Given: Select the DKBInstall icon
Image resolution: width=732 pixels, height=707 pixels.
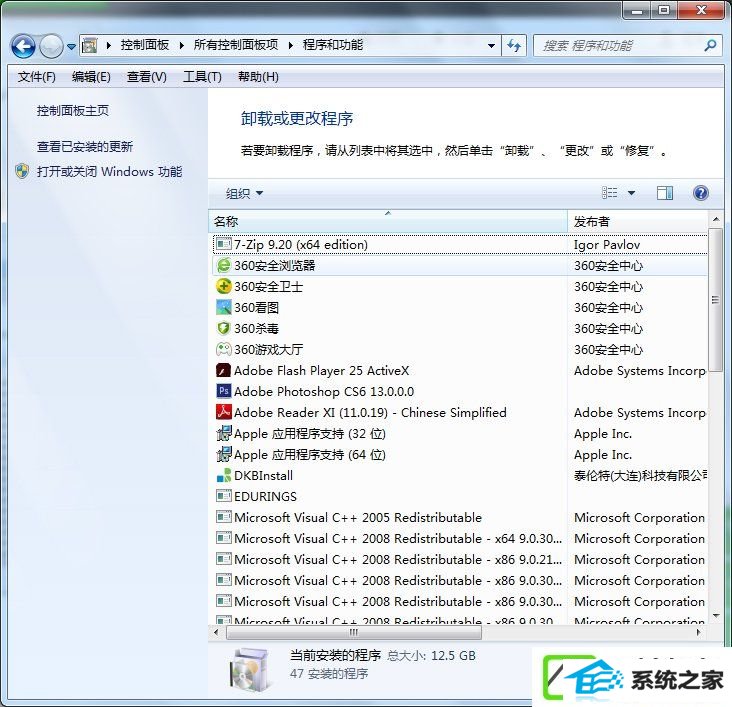Looking at the screenshot, I should (x=224, y=475).
